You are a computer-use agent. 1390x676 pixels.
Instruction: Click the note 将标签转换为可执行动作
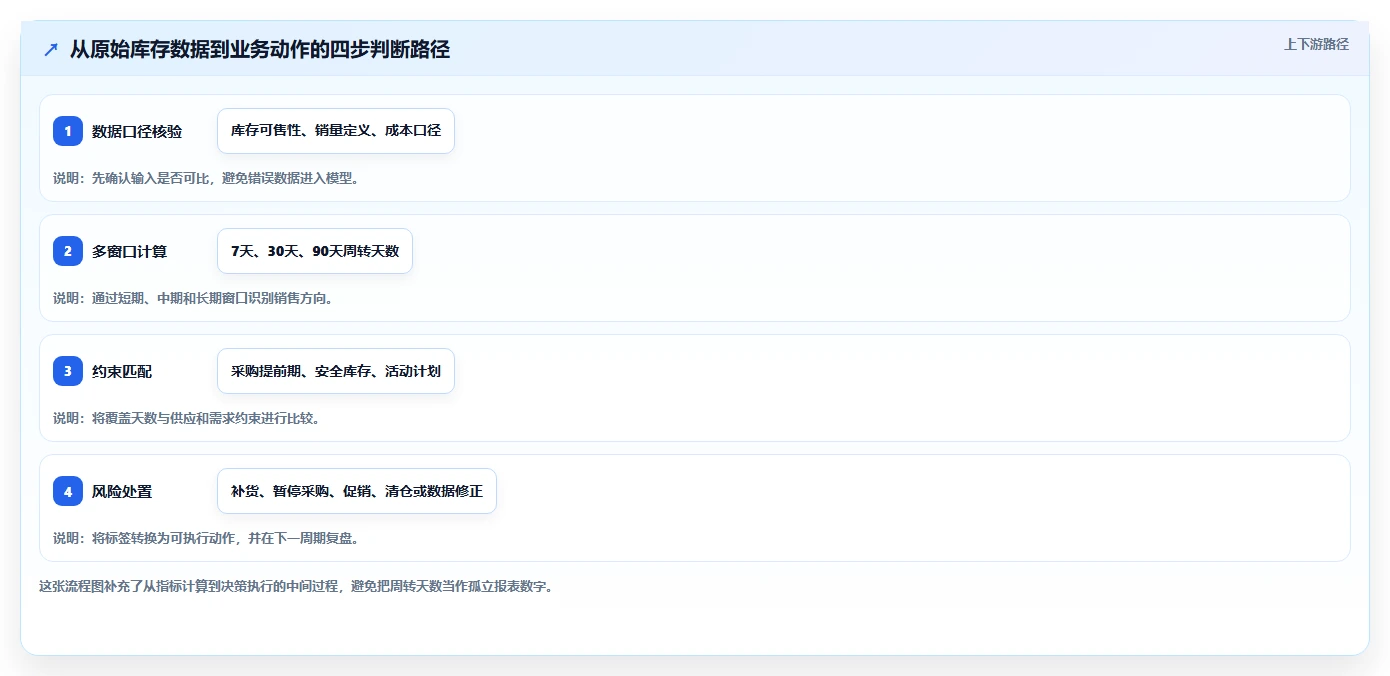(205, 538)
